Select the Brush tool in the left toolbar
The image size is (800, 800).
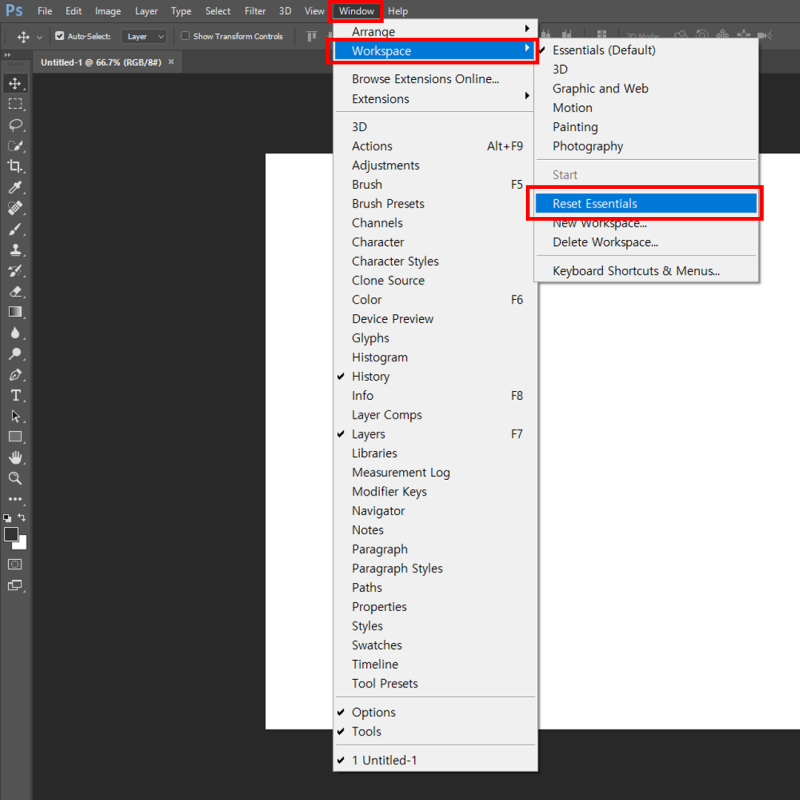click(15, 229)
